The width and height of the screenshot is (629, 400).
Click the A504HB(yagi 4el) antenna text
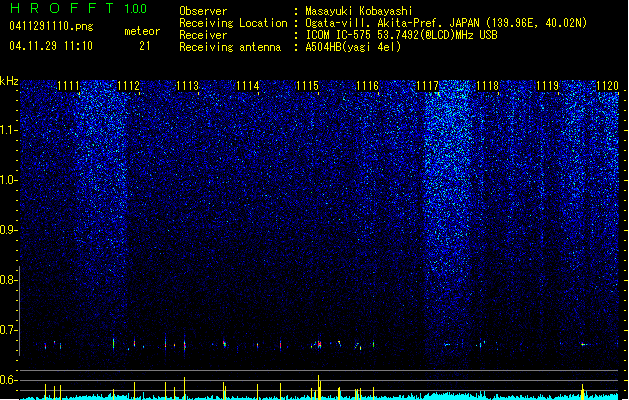click(x=353, y=47)
